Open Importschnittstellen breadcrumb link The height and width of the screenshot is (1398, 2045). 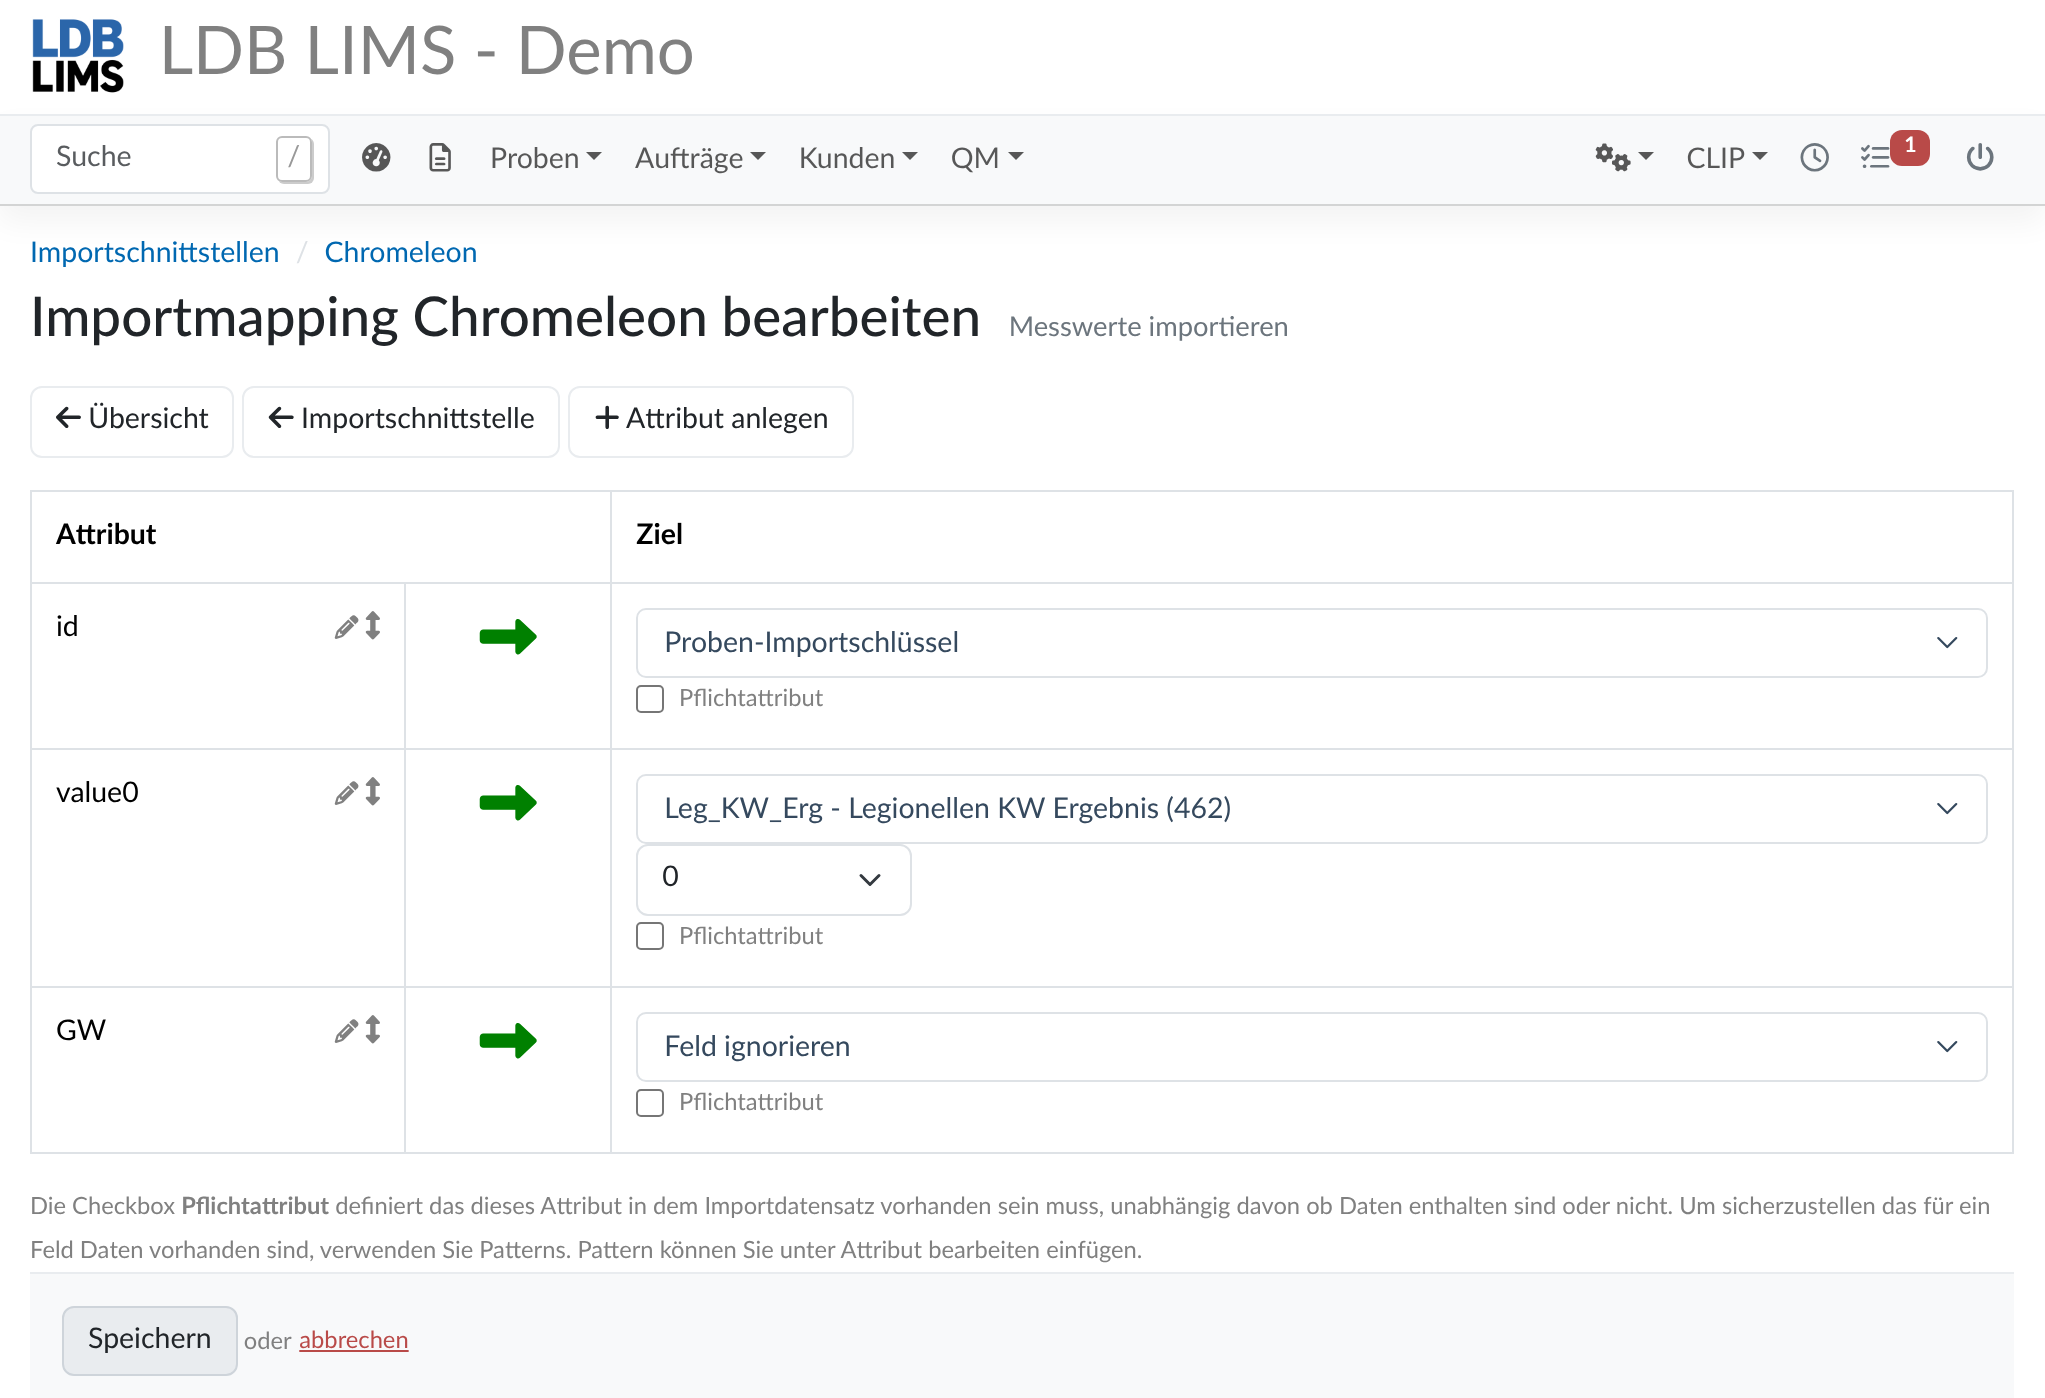tap(155, 253)
